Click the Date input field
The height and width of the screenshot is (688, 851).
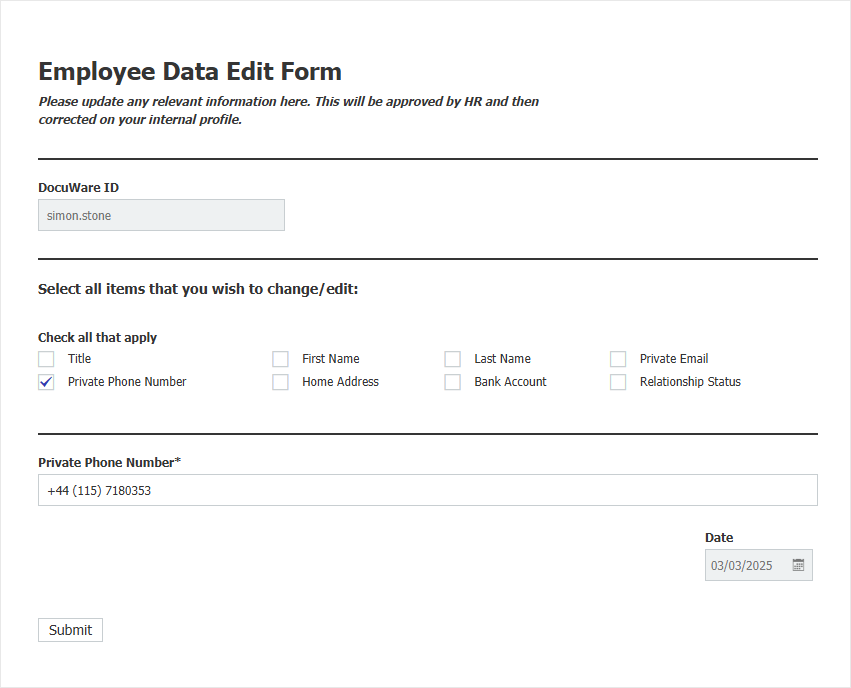pos(745,565)
